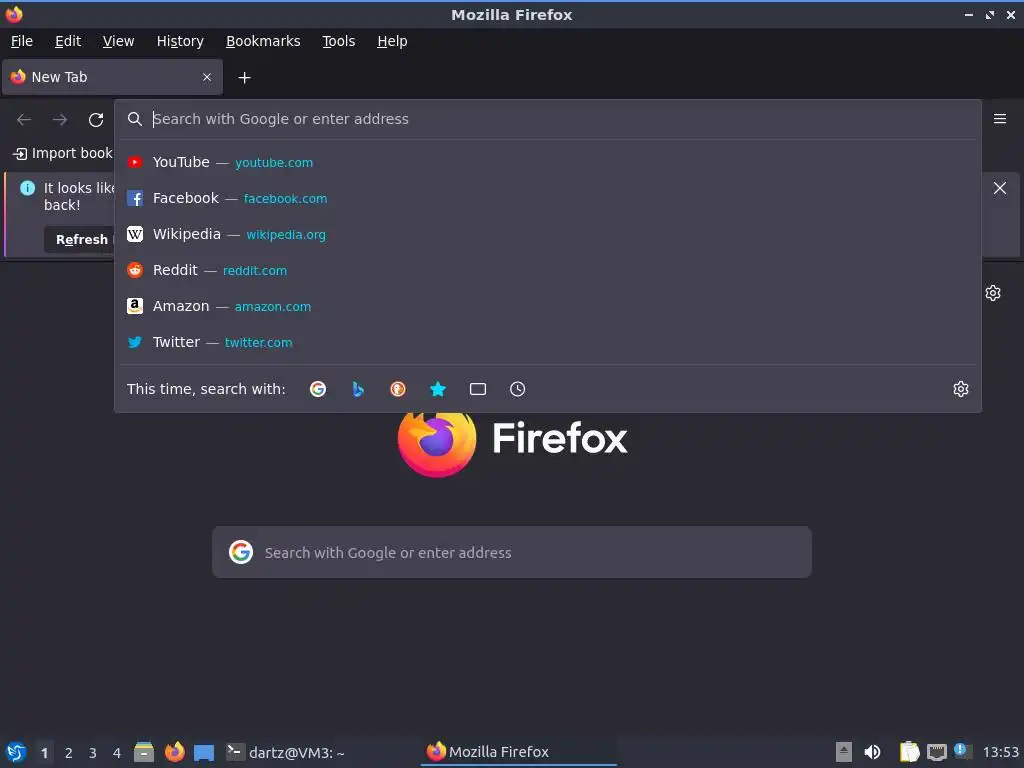Click the new tab page Google search box
Viewport: 1024px width, 768px height.
click(x=512, y=552)
